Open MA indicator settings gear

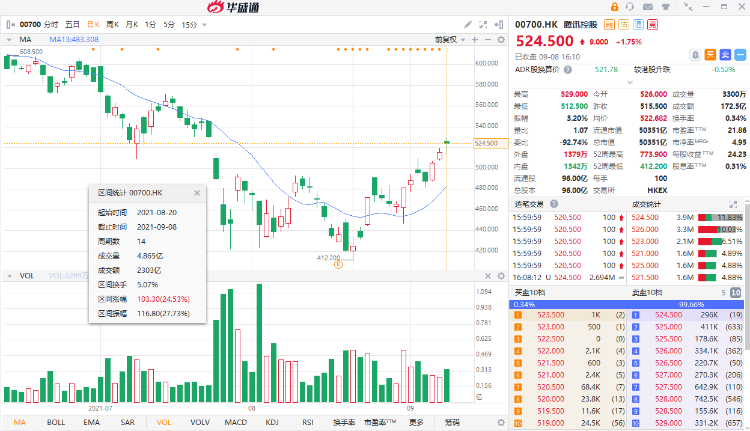[501, 40]
